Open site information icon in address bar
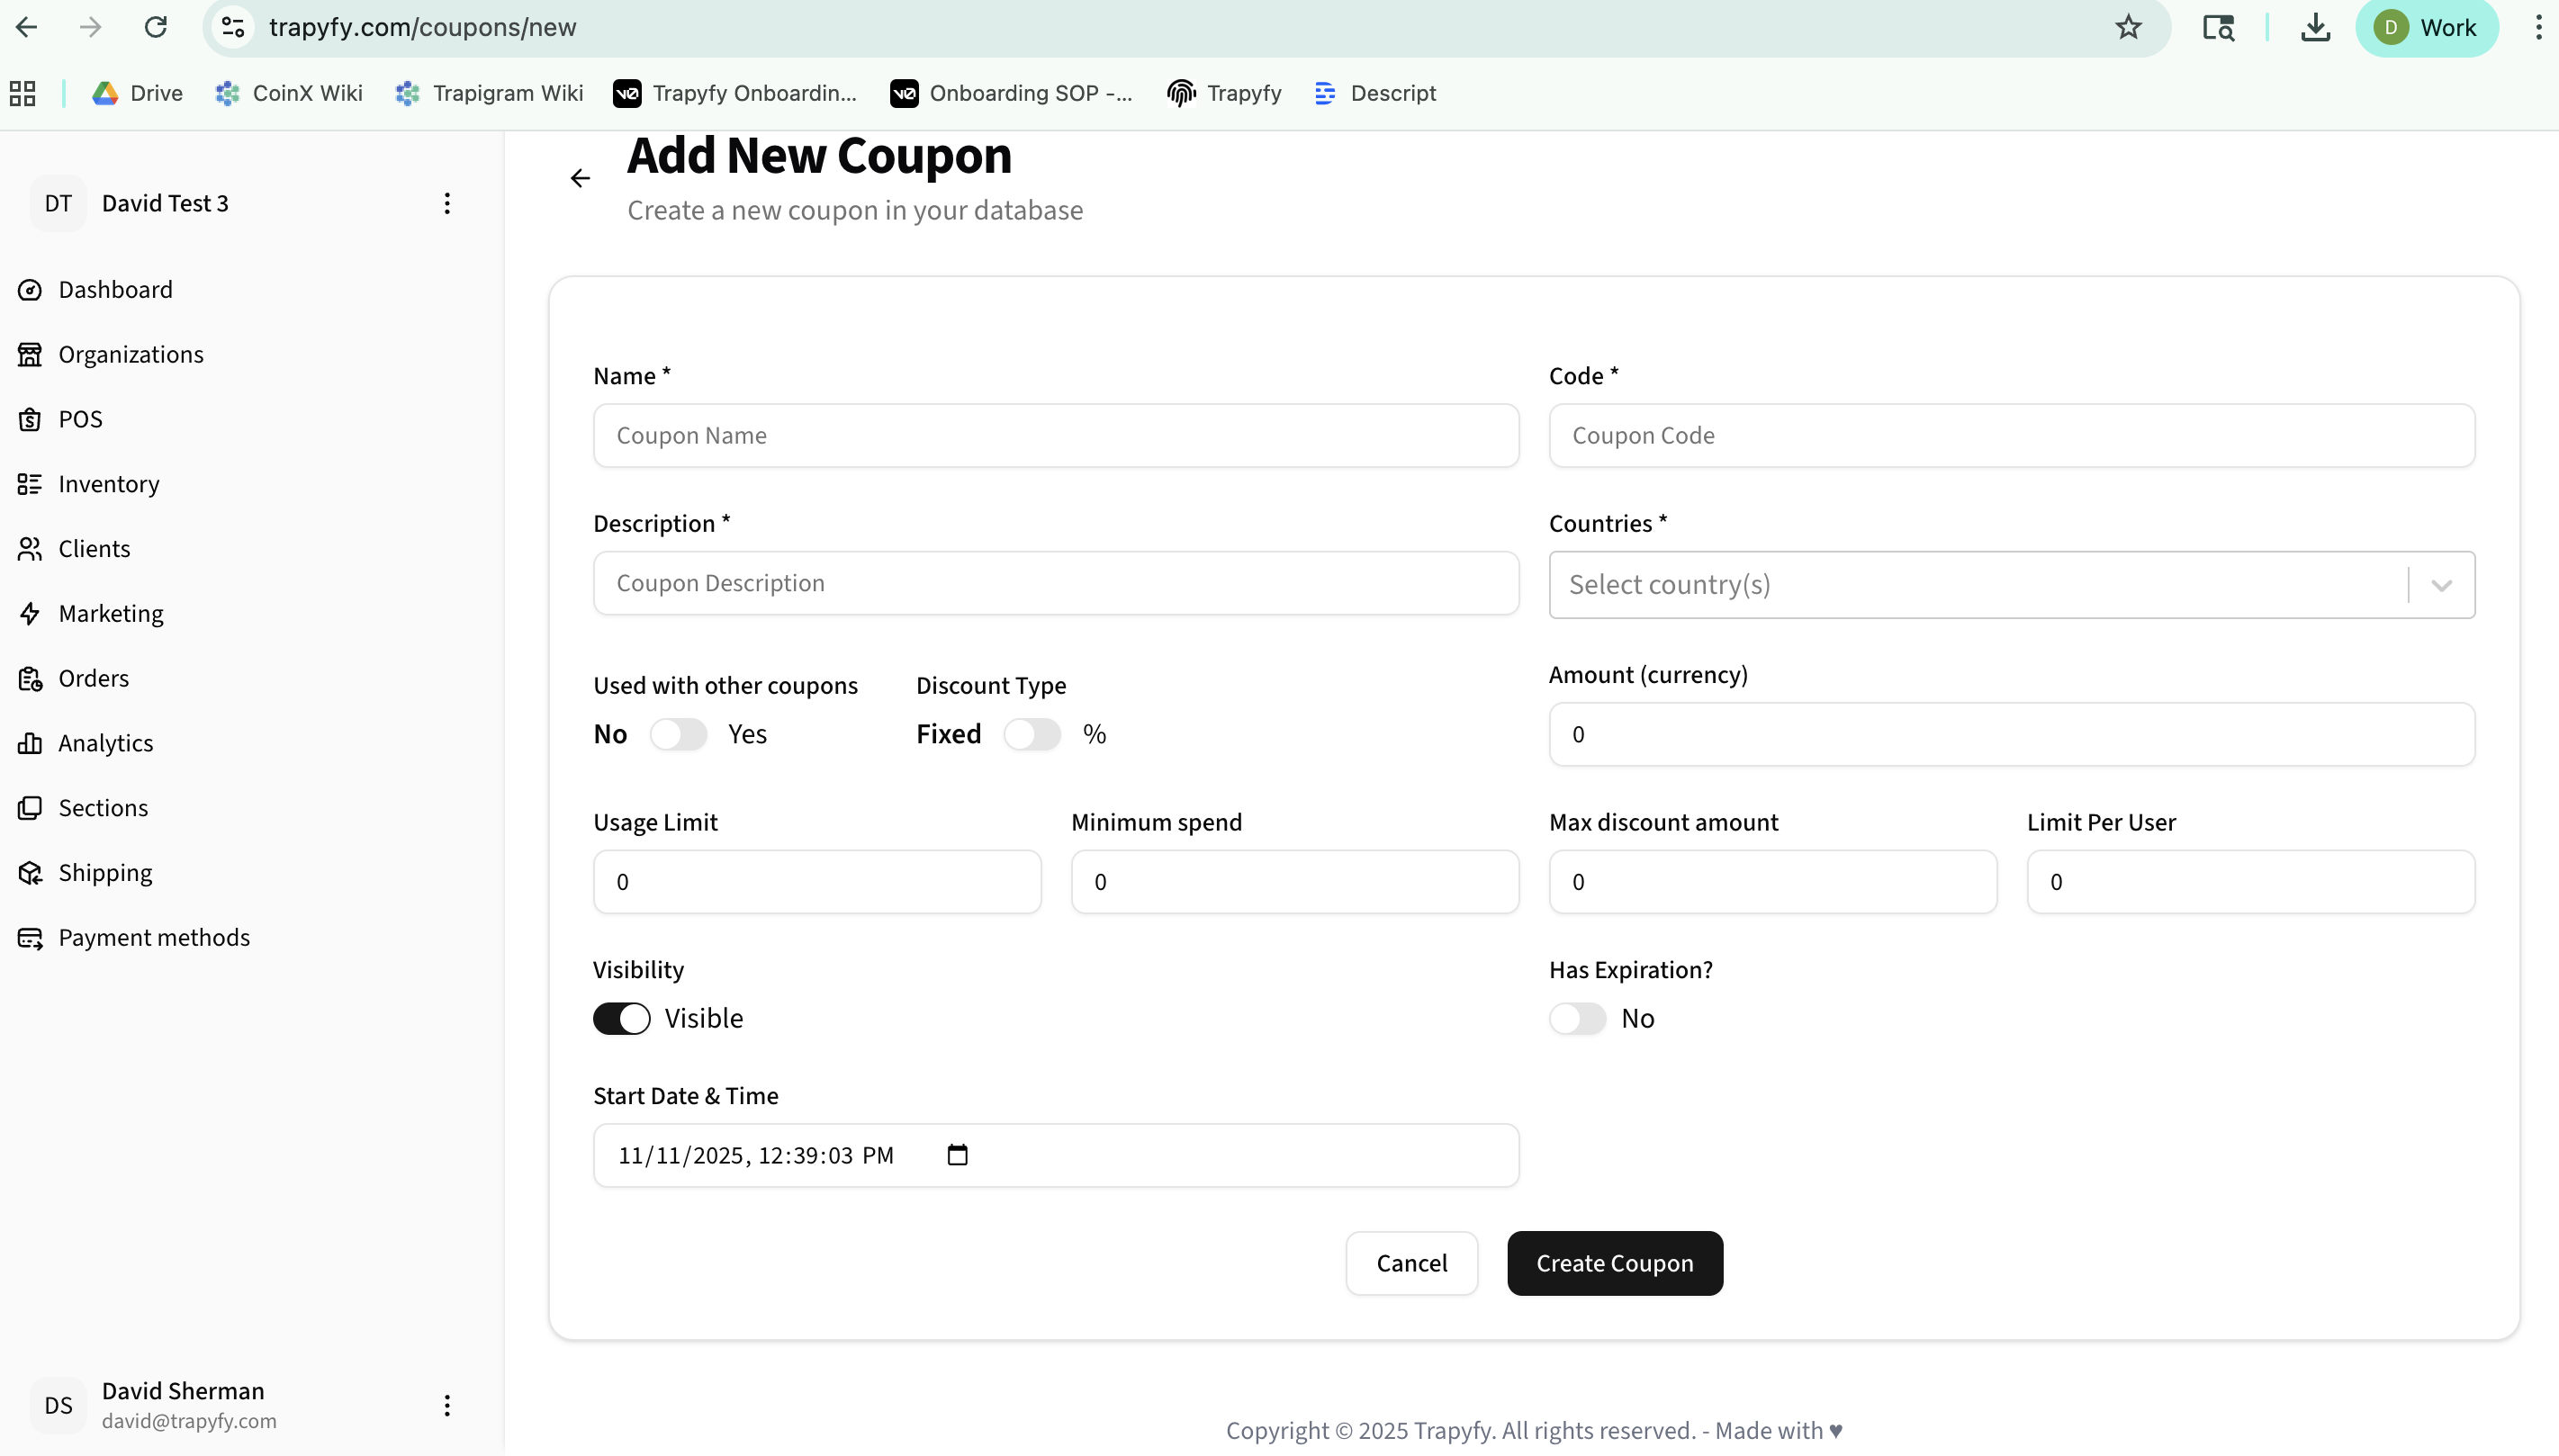The width and height of the screenshot is (2559, 1456). click(x=233, y=27)
